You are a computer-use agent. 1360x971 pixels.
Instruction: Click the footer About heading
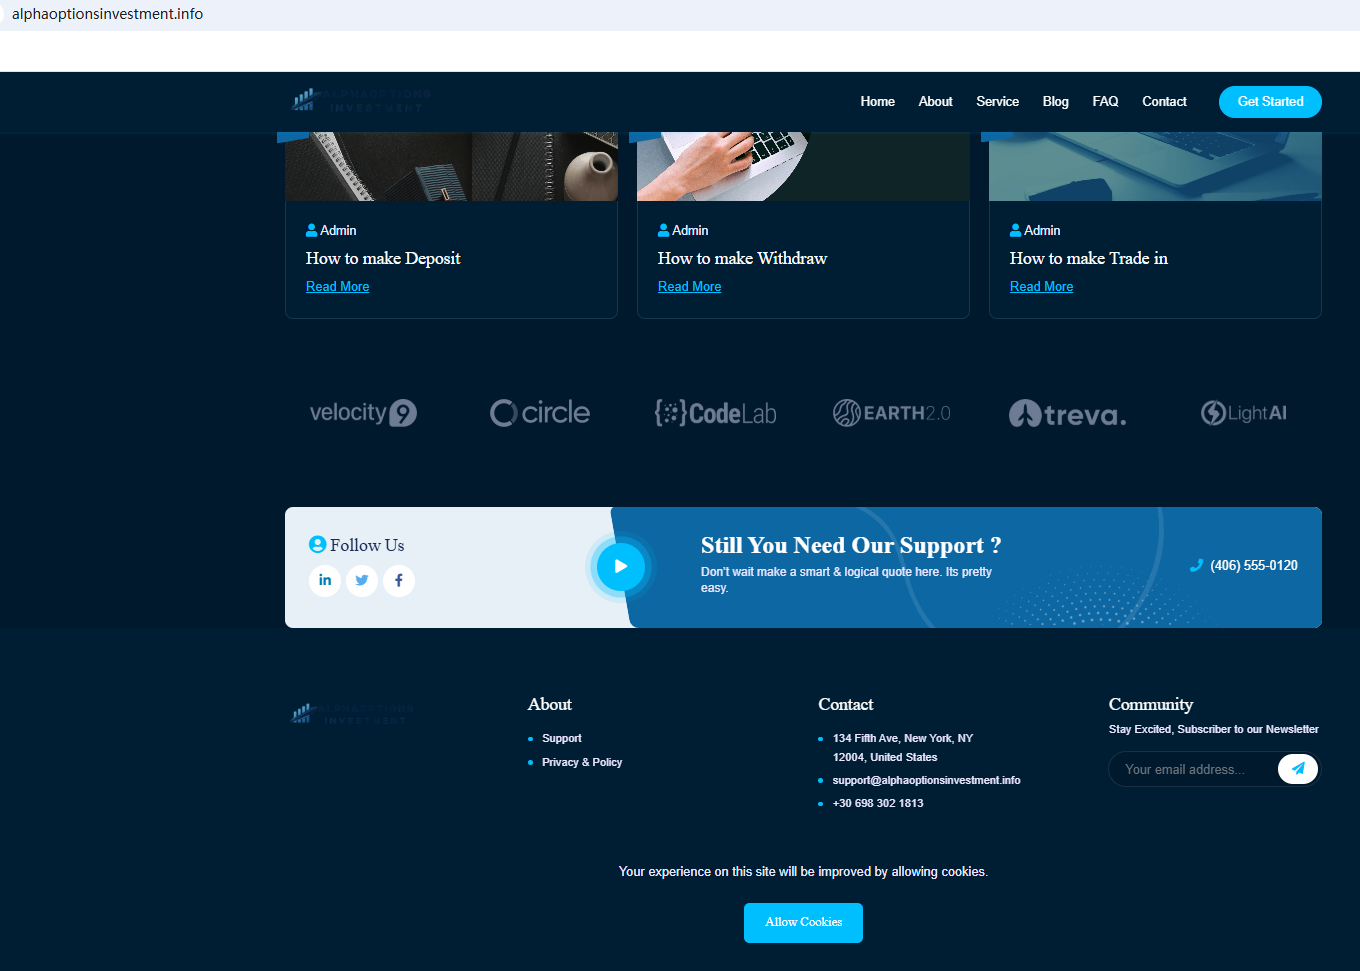point(550,705)
